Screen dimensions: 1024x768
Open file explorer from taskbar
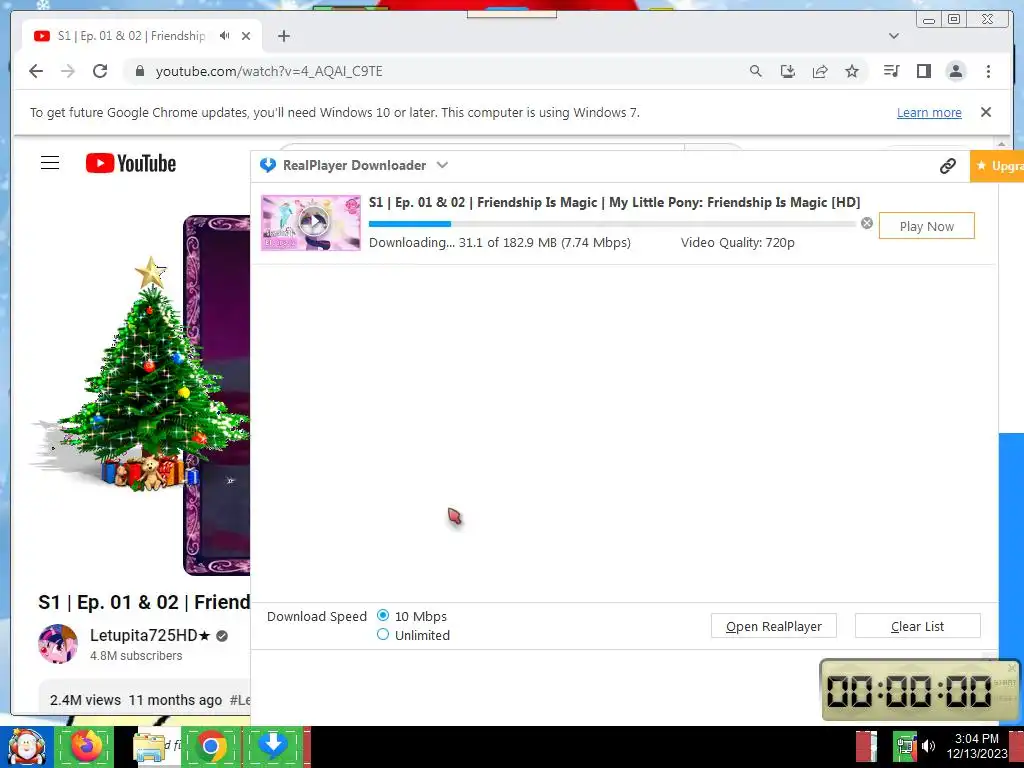coord(150,746)
